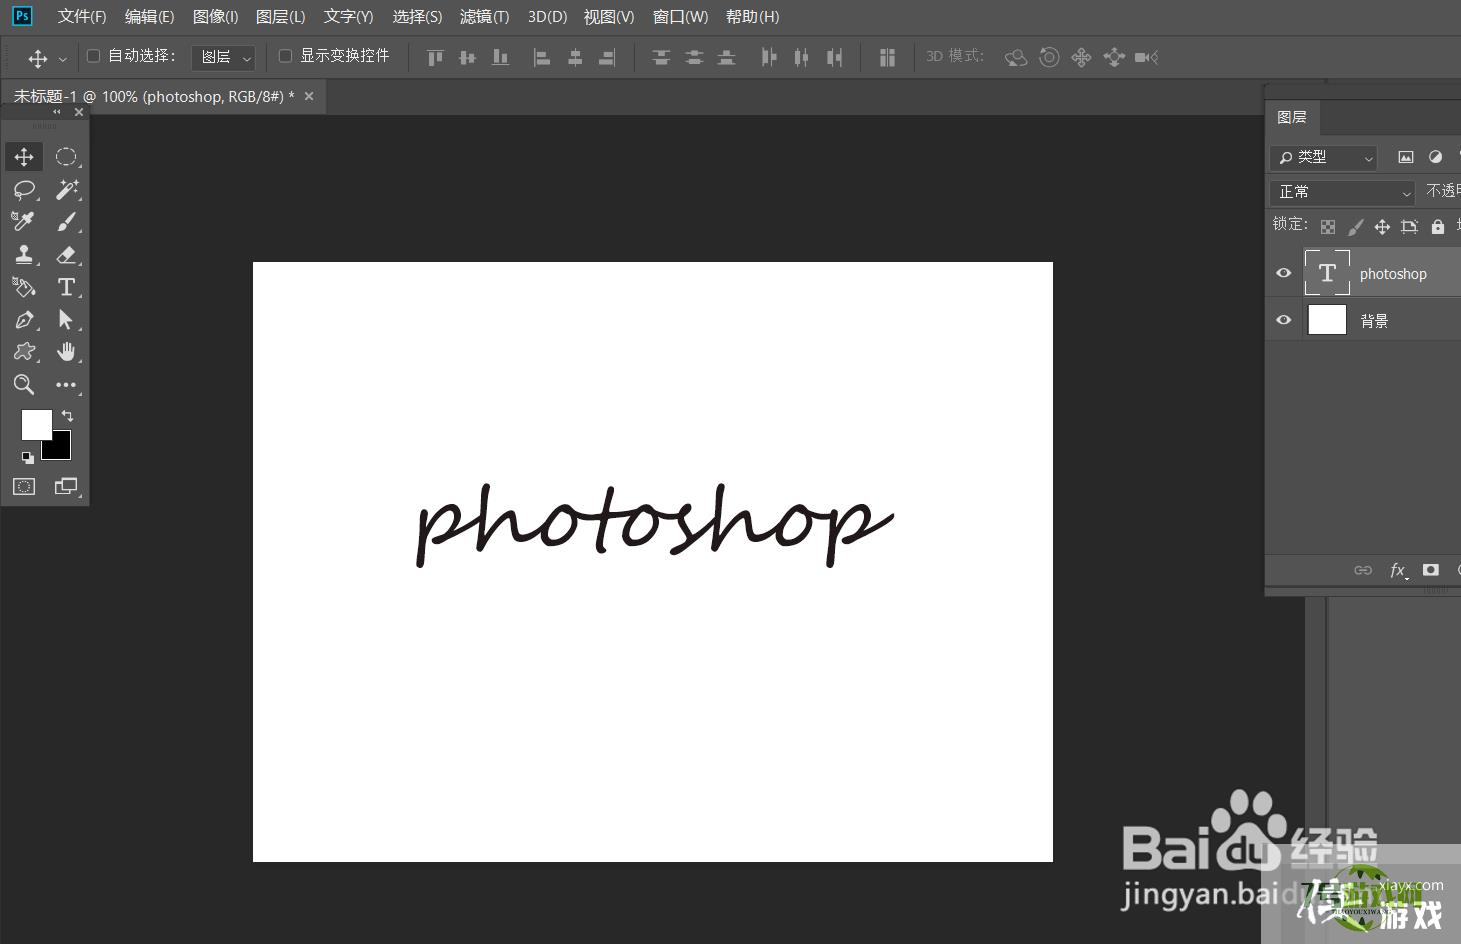The image size is (1461, 944).
Task: Open the 编辑(E) menu
Action: pos(149,17)
